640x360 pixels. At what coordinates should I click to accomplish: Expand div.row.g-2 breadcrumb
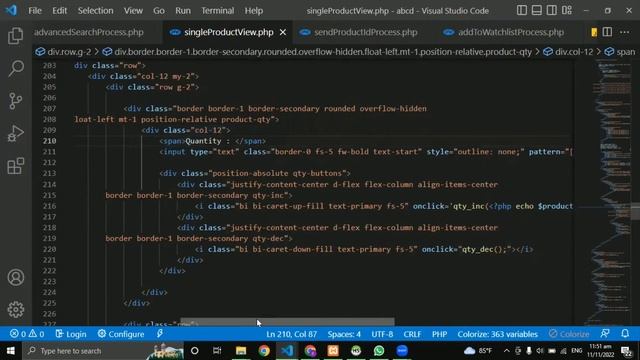64,52
